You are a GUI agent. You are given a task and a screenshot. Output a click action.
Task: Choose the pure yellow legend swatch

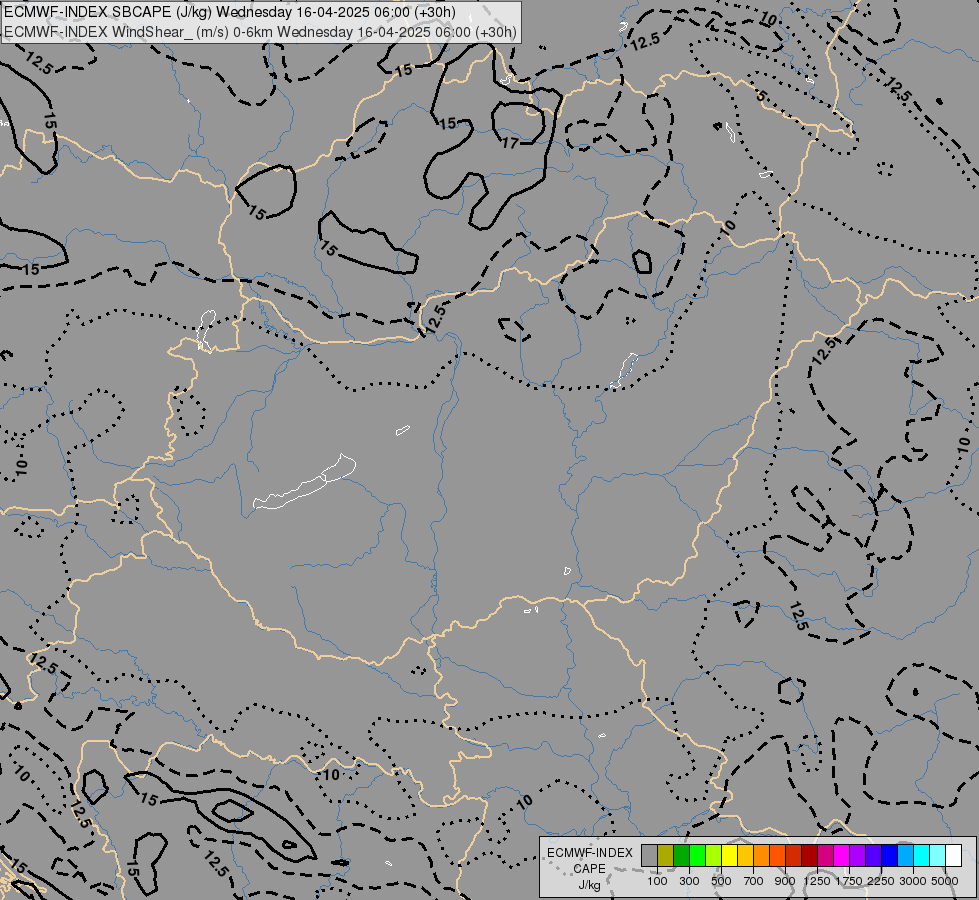729,855
